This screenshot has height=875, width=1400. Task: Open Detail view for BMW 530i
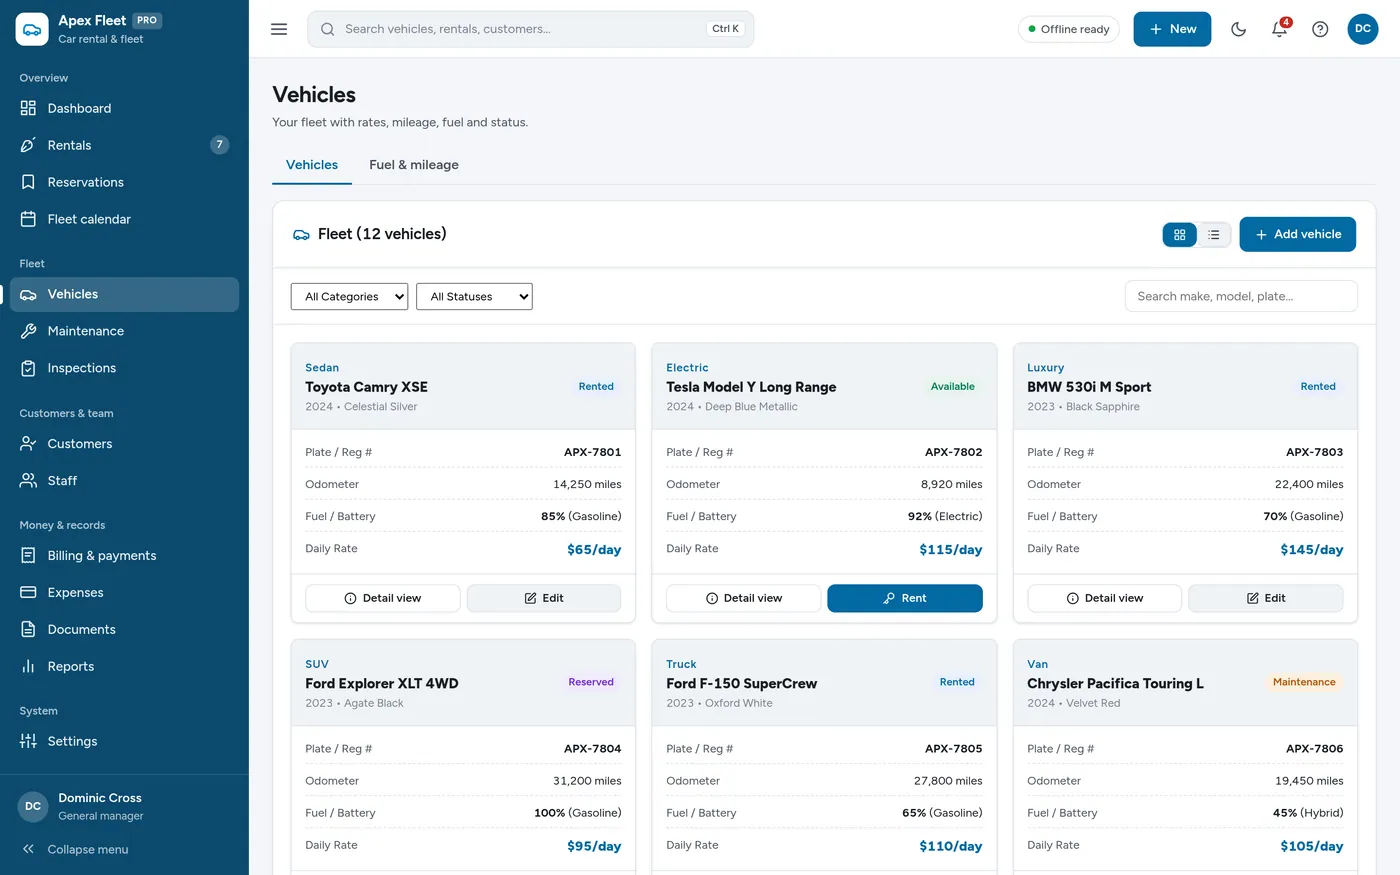pos(1104,598)
